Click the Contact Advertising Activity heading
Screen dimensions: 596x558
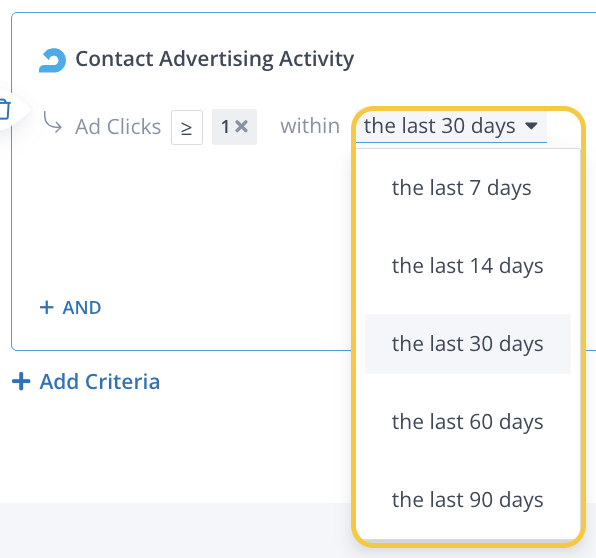point(215,59)
